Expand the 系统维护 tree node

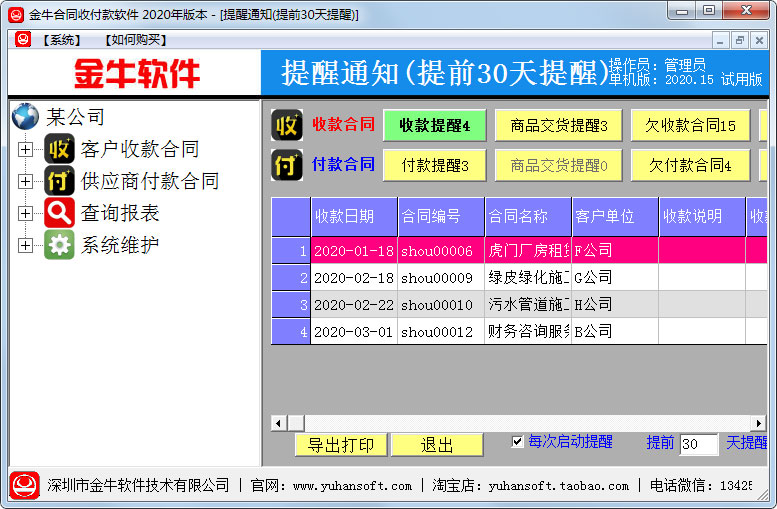tap(25, 245)
